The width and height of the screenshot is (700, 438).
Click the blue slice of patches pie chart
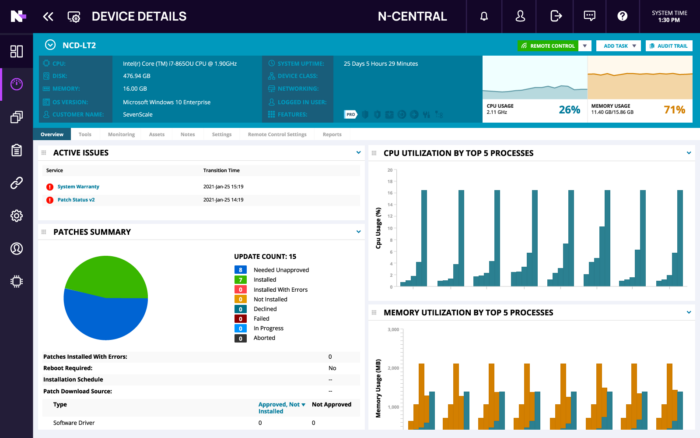103,317
